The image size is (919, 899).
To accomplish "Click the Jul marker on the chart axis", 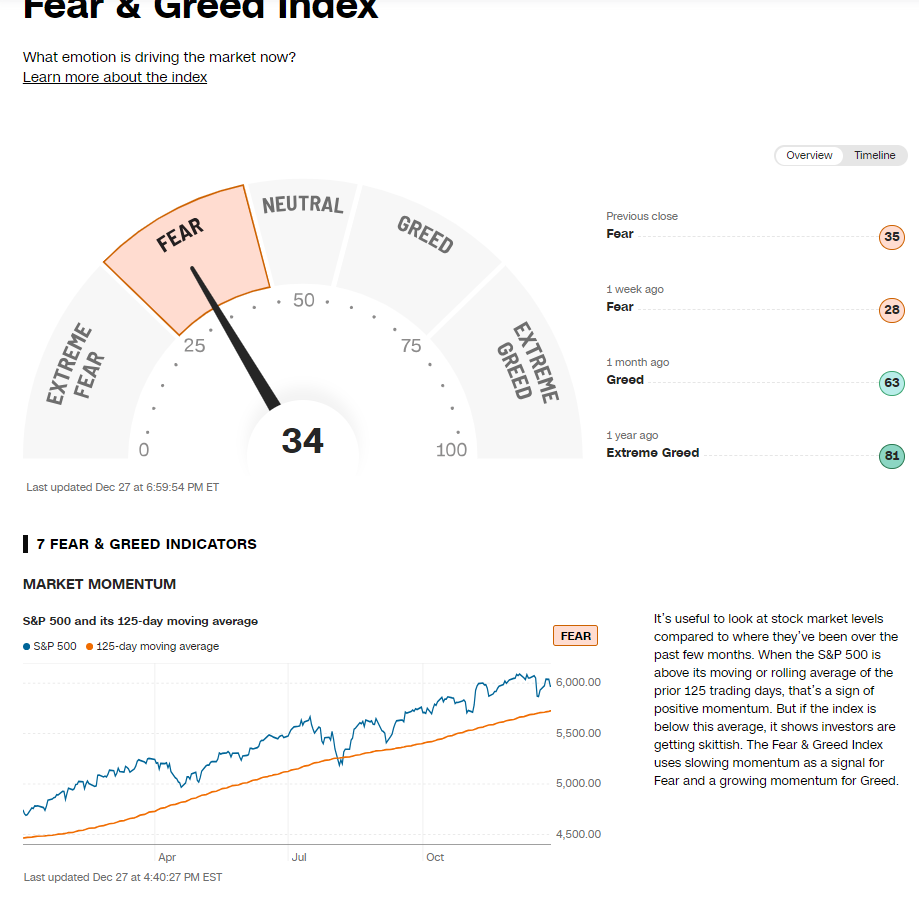I will [299, 857].
